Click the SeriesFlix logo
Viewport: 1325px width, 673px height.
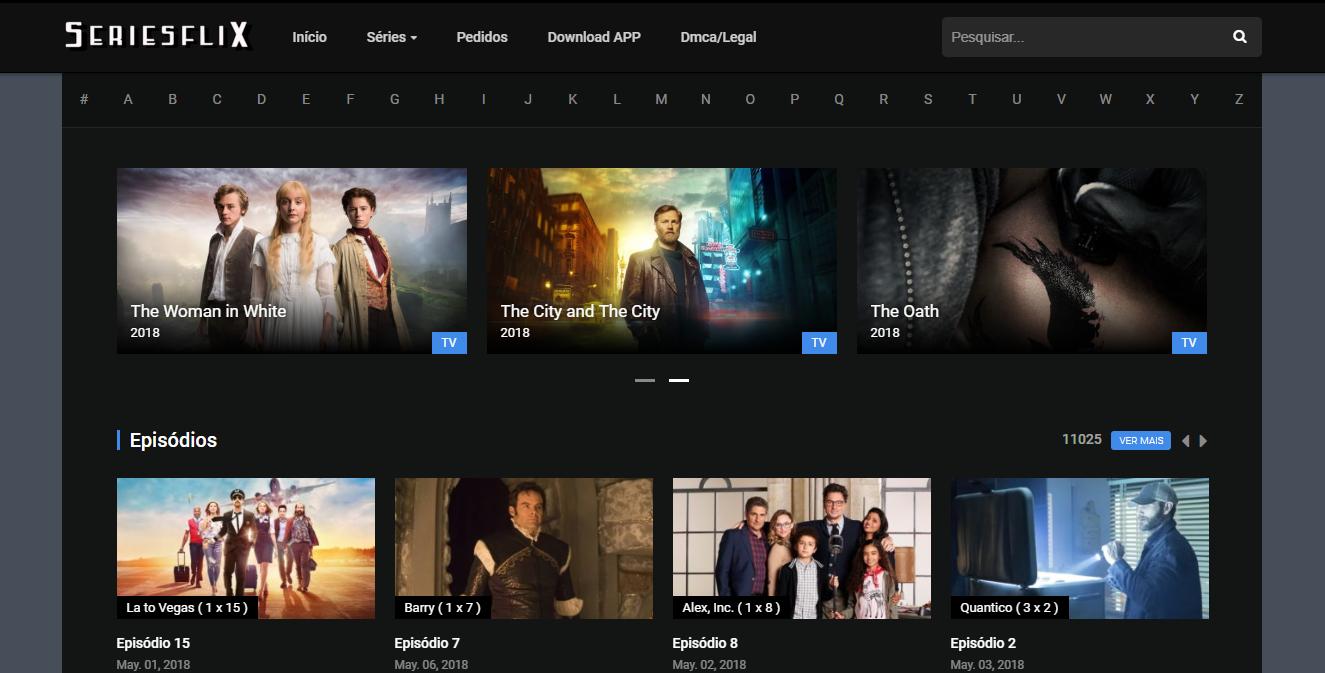[x=157, y=36]
